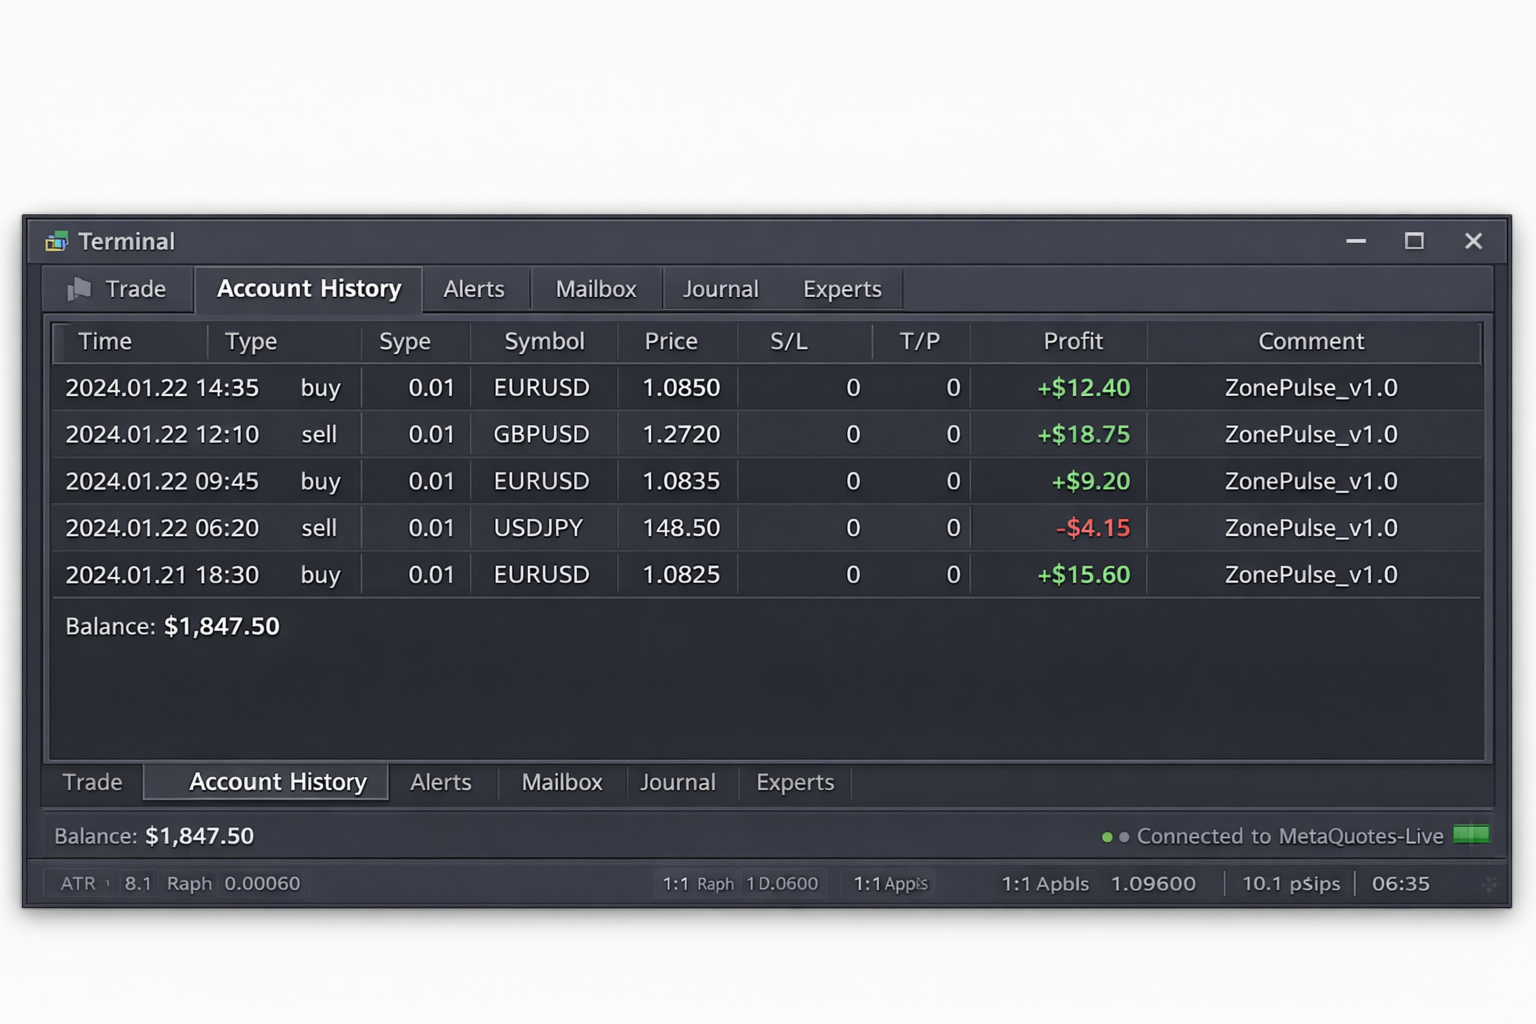Minimize the Terminal window
The height and width of the screenshot is (1024, 1536).
(x=1356, y=241)
